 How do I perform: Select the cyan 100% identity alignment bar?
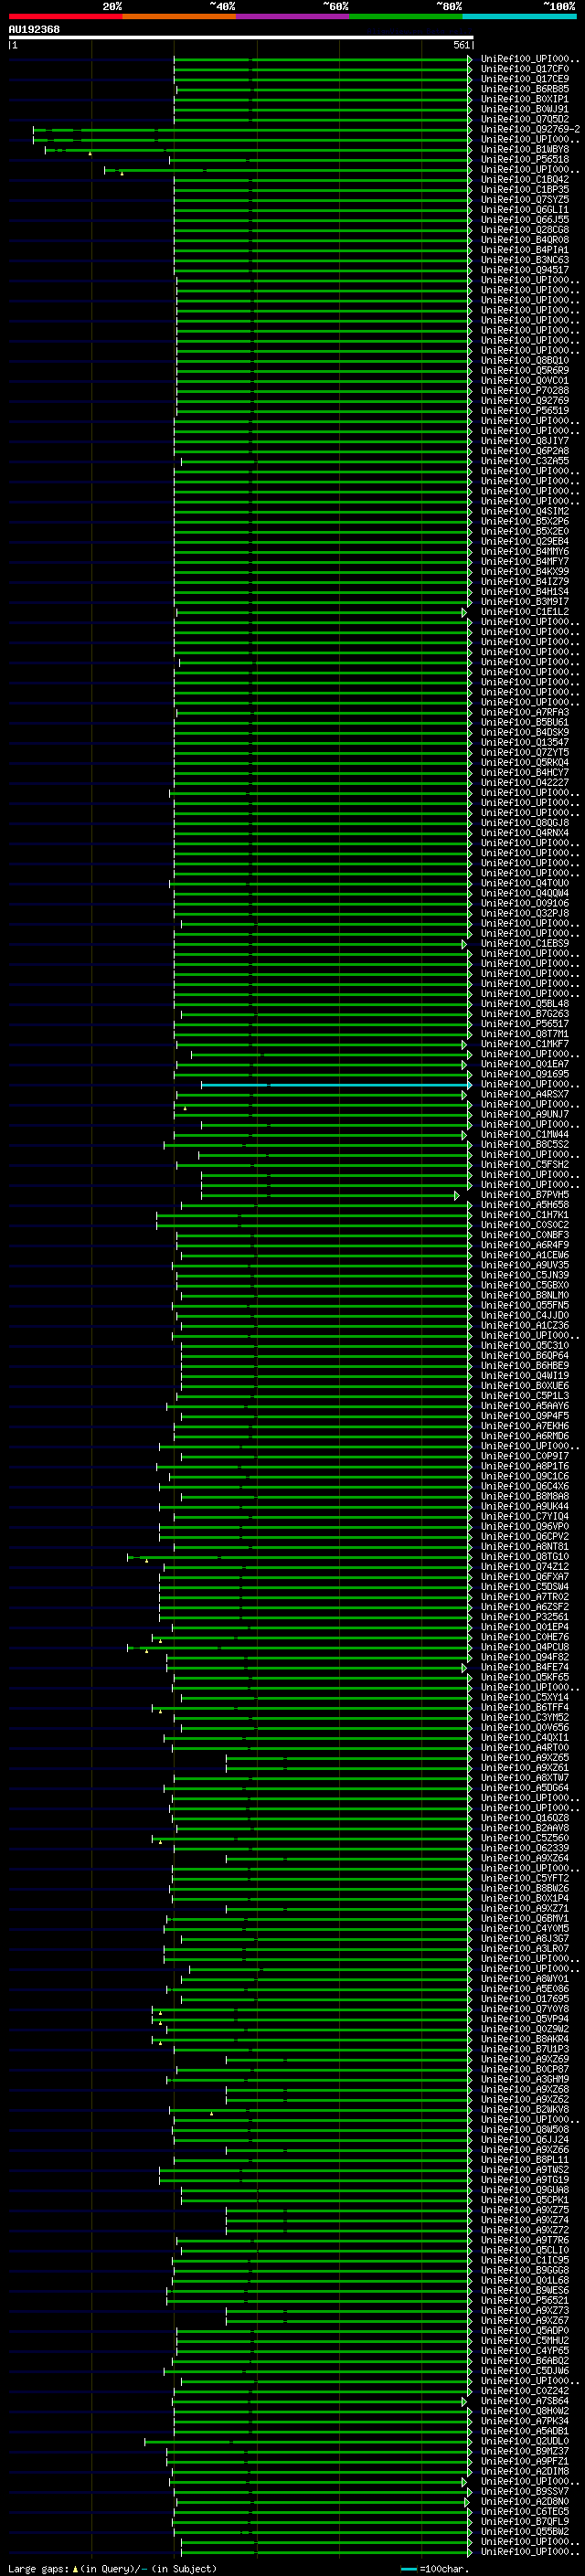(x=336, y=1084)
